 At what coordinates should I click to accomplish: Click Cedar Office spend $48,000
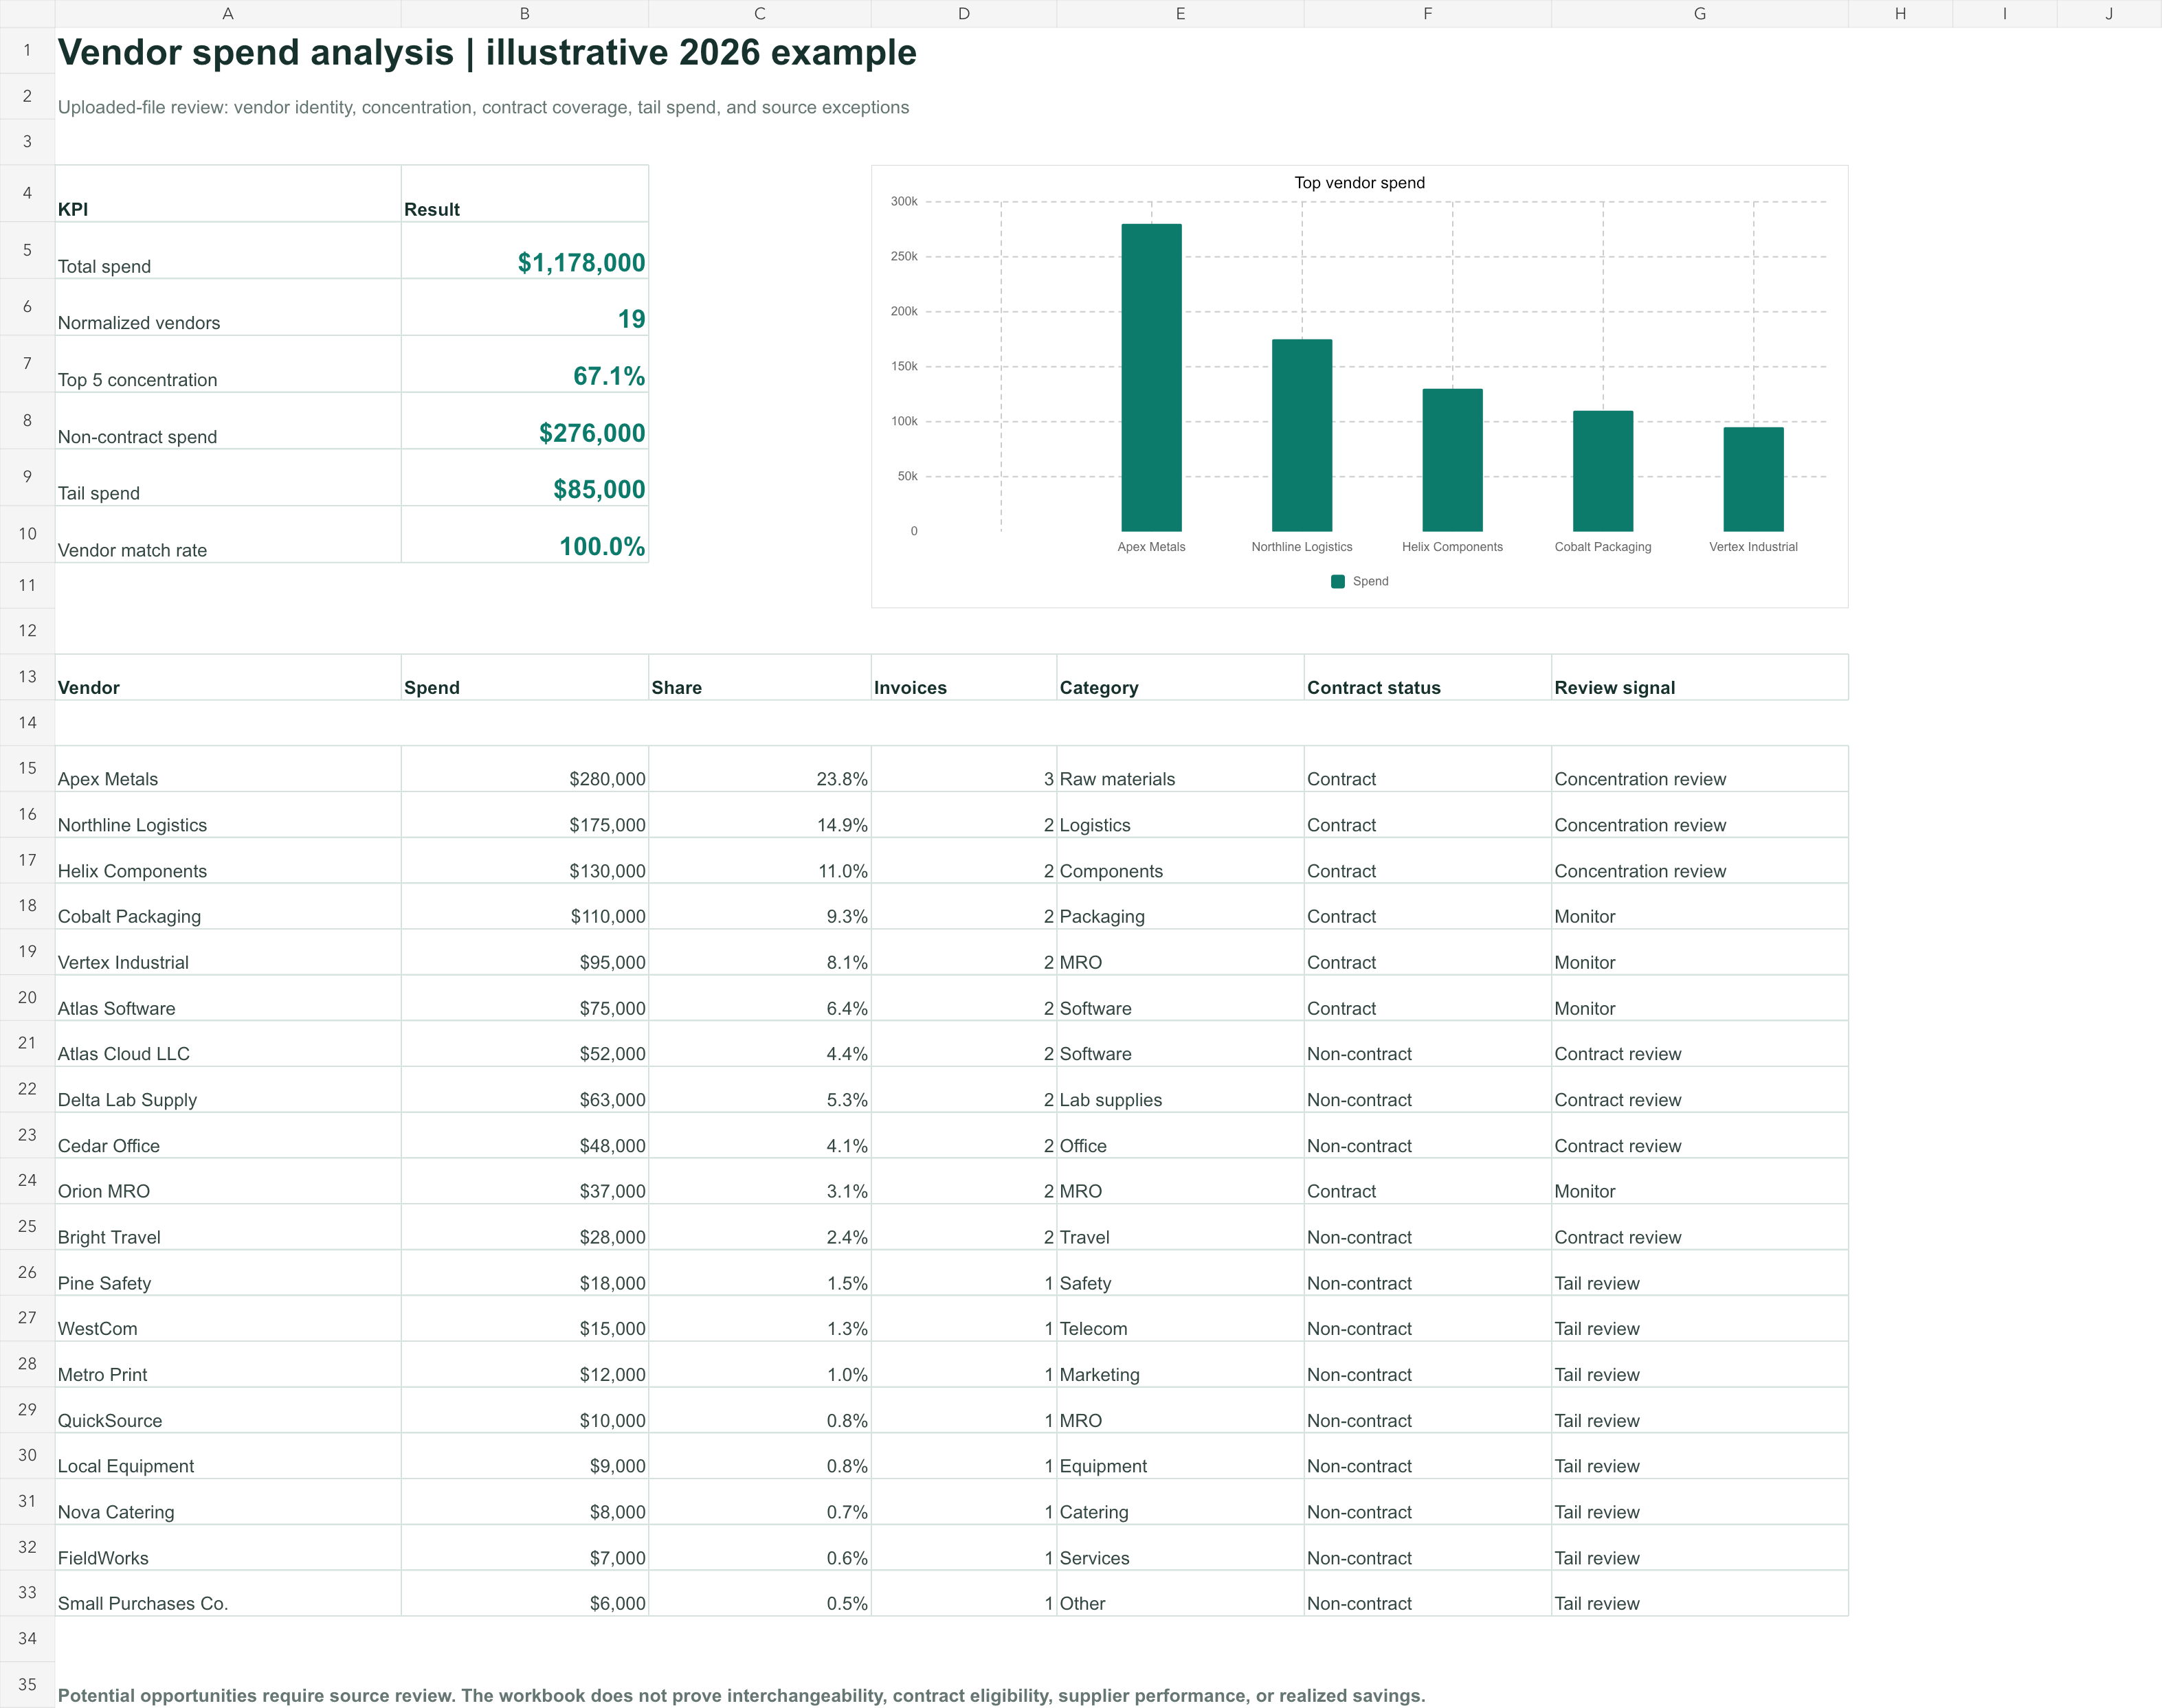[x=525, y=1136]
